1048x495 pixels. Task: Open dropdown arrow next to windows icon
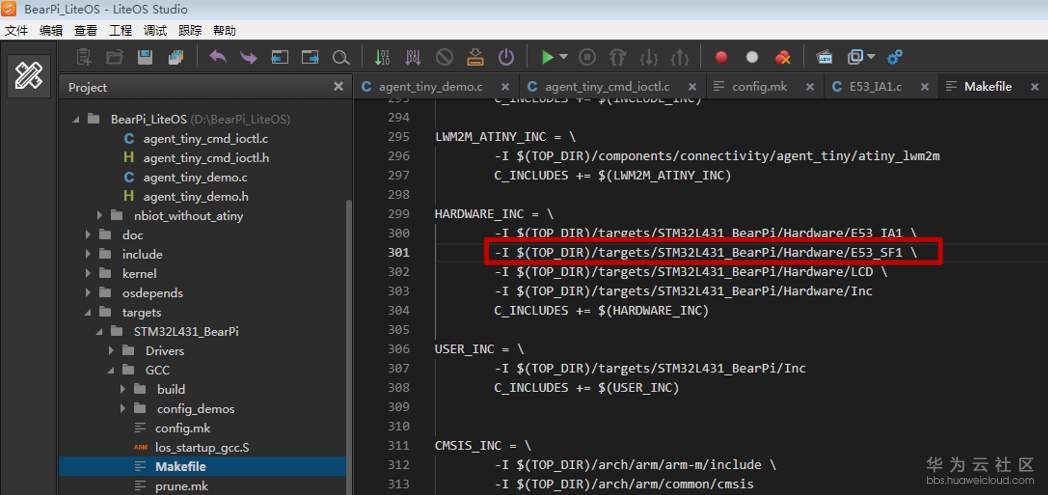871,57
